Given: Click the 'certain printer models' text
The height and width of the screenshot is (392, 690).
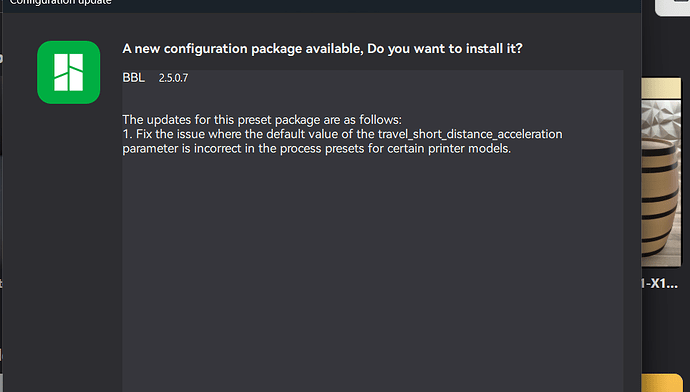Looking at the screenshot, I should (449, 149).
